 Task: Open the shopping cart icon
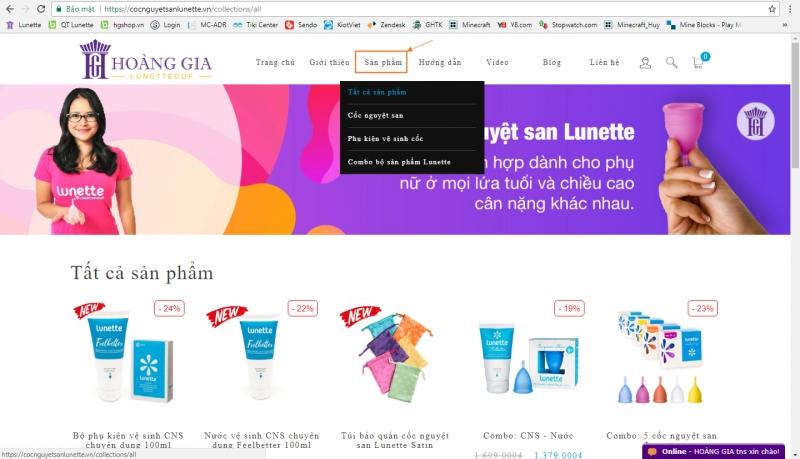(x=698, y=63)
